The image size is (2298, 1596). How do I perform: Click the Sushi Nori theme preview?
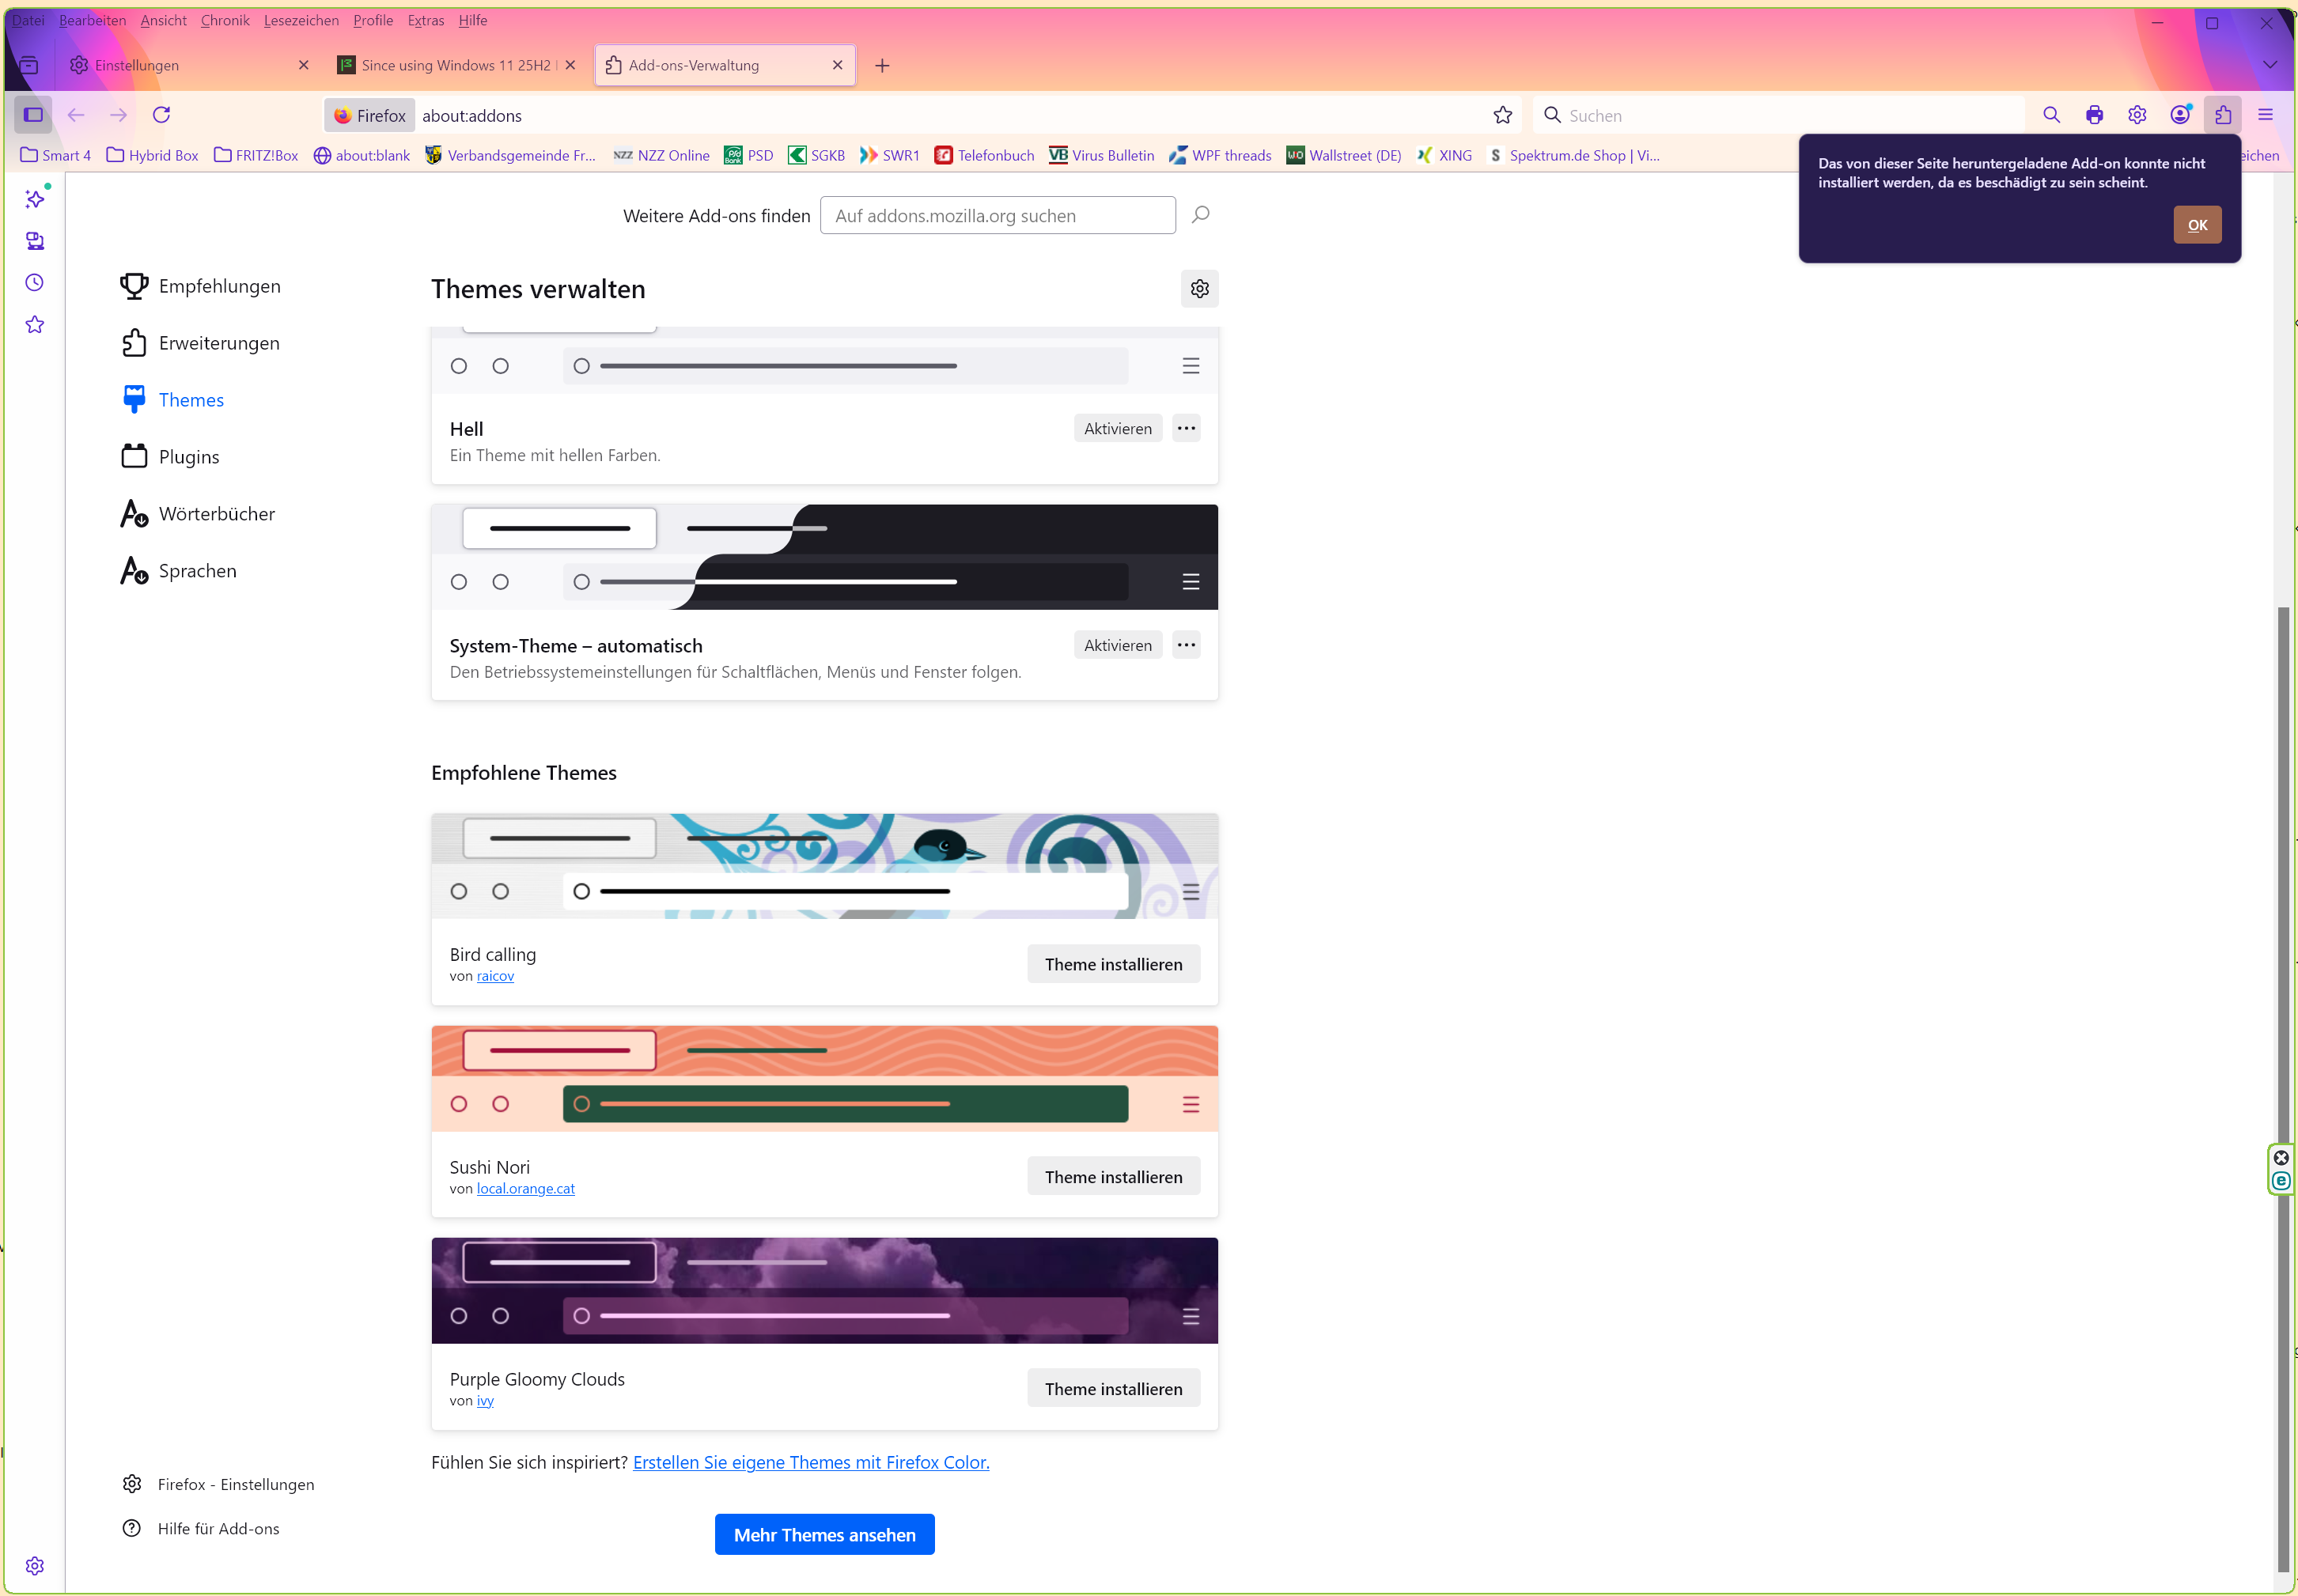click(x=824, y=1078)
